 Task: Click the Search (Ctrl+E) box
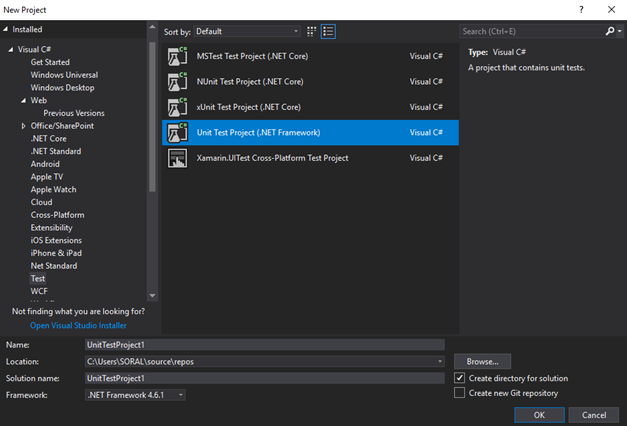coord(532,31)
